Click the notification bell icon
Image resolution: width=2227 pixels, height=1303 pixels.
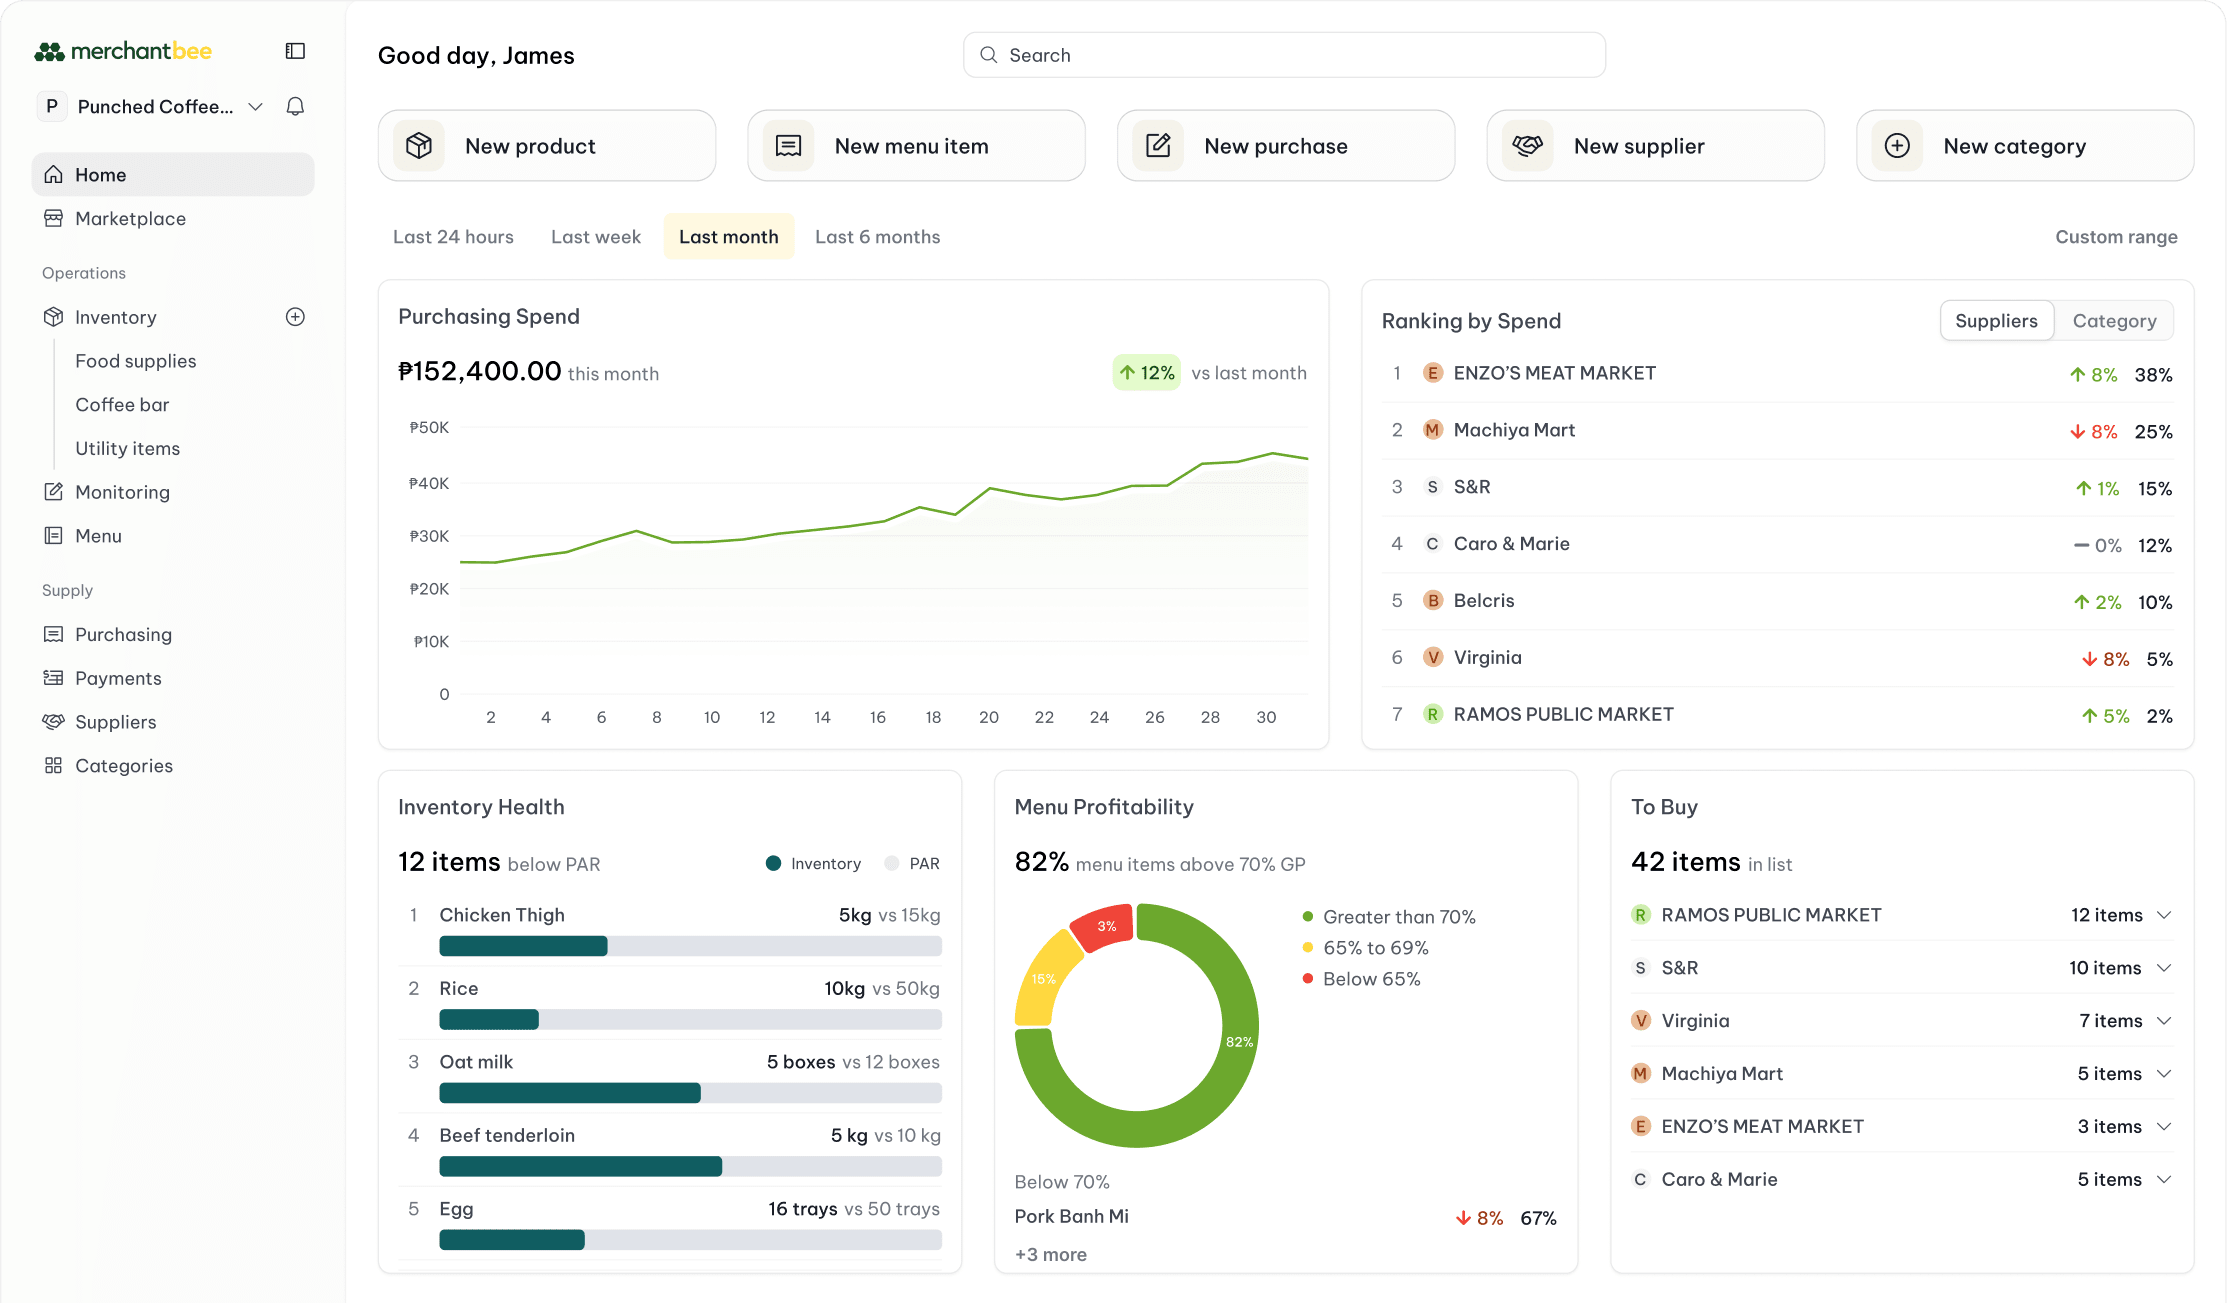pos(295,106)
